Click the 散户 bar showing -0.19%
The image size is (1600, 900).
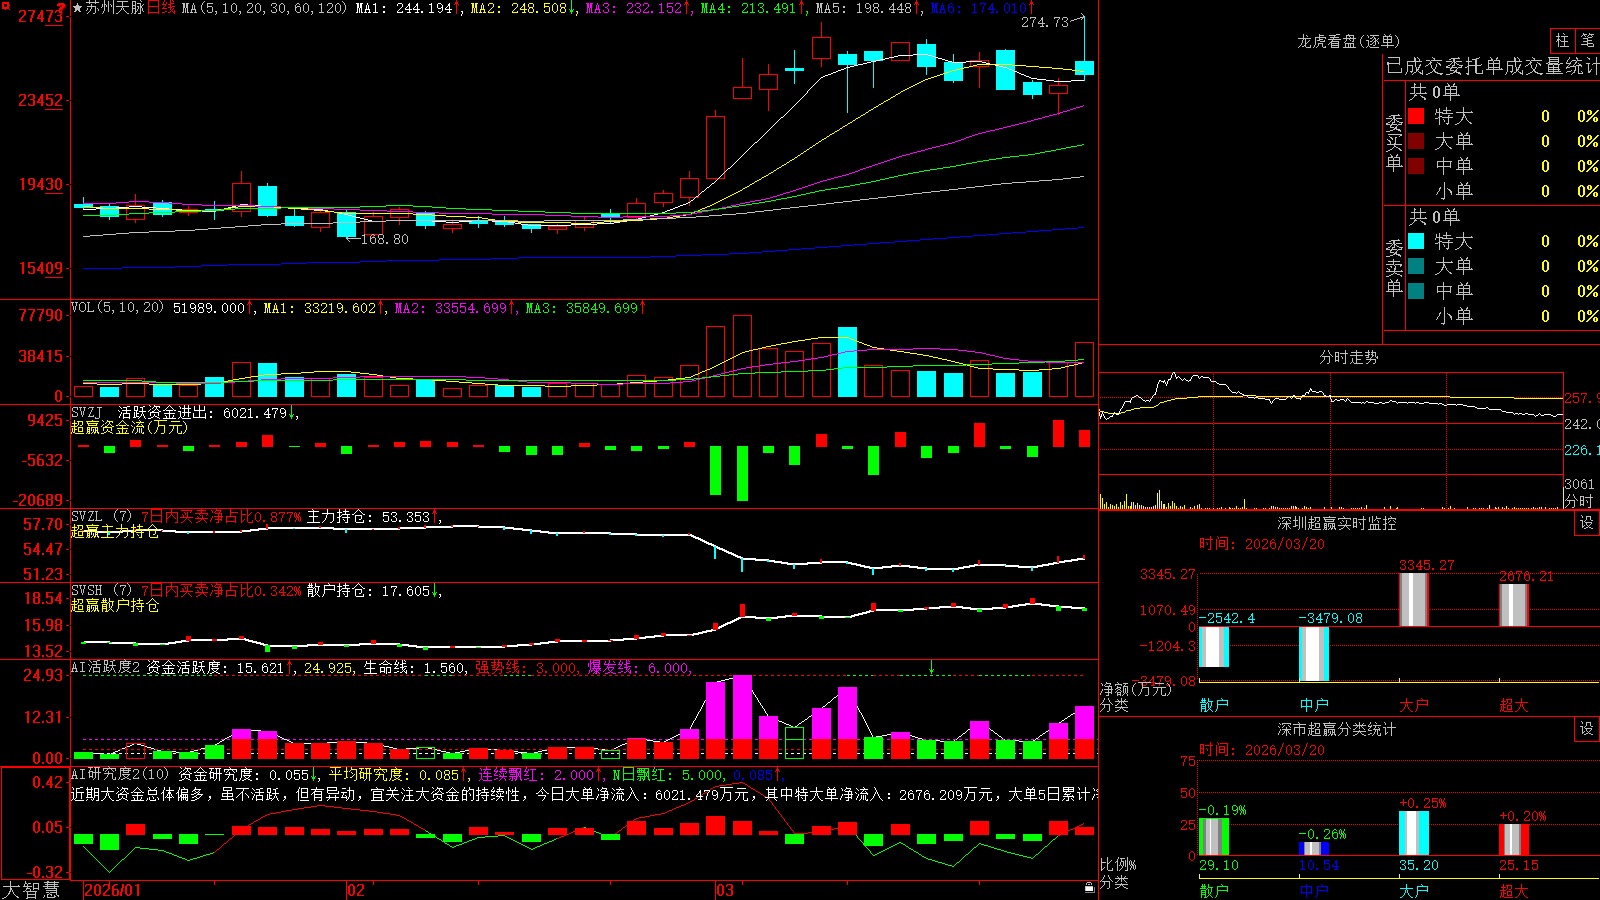coord(1214,837)
